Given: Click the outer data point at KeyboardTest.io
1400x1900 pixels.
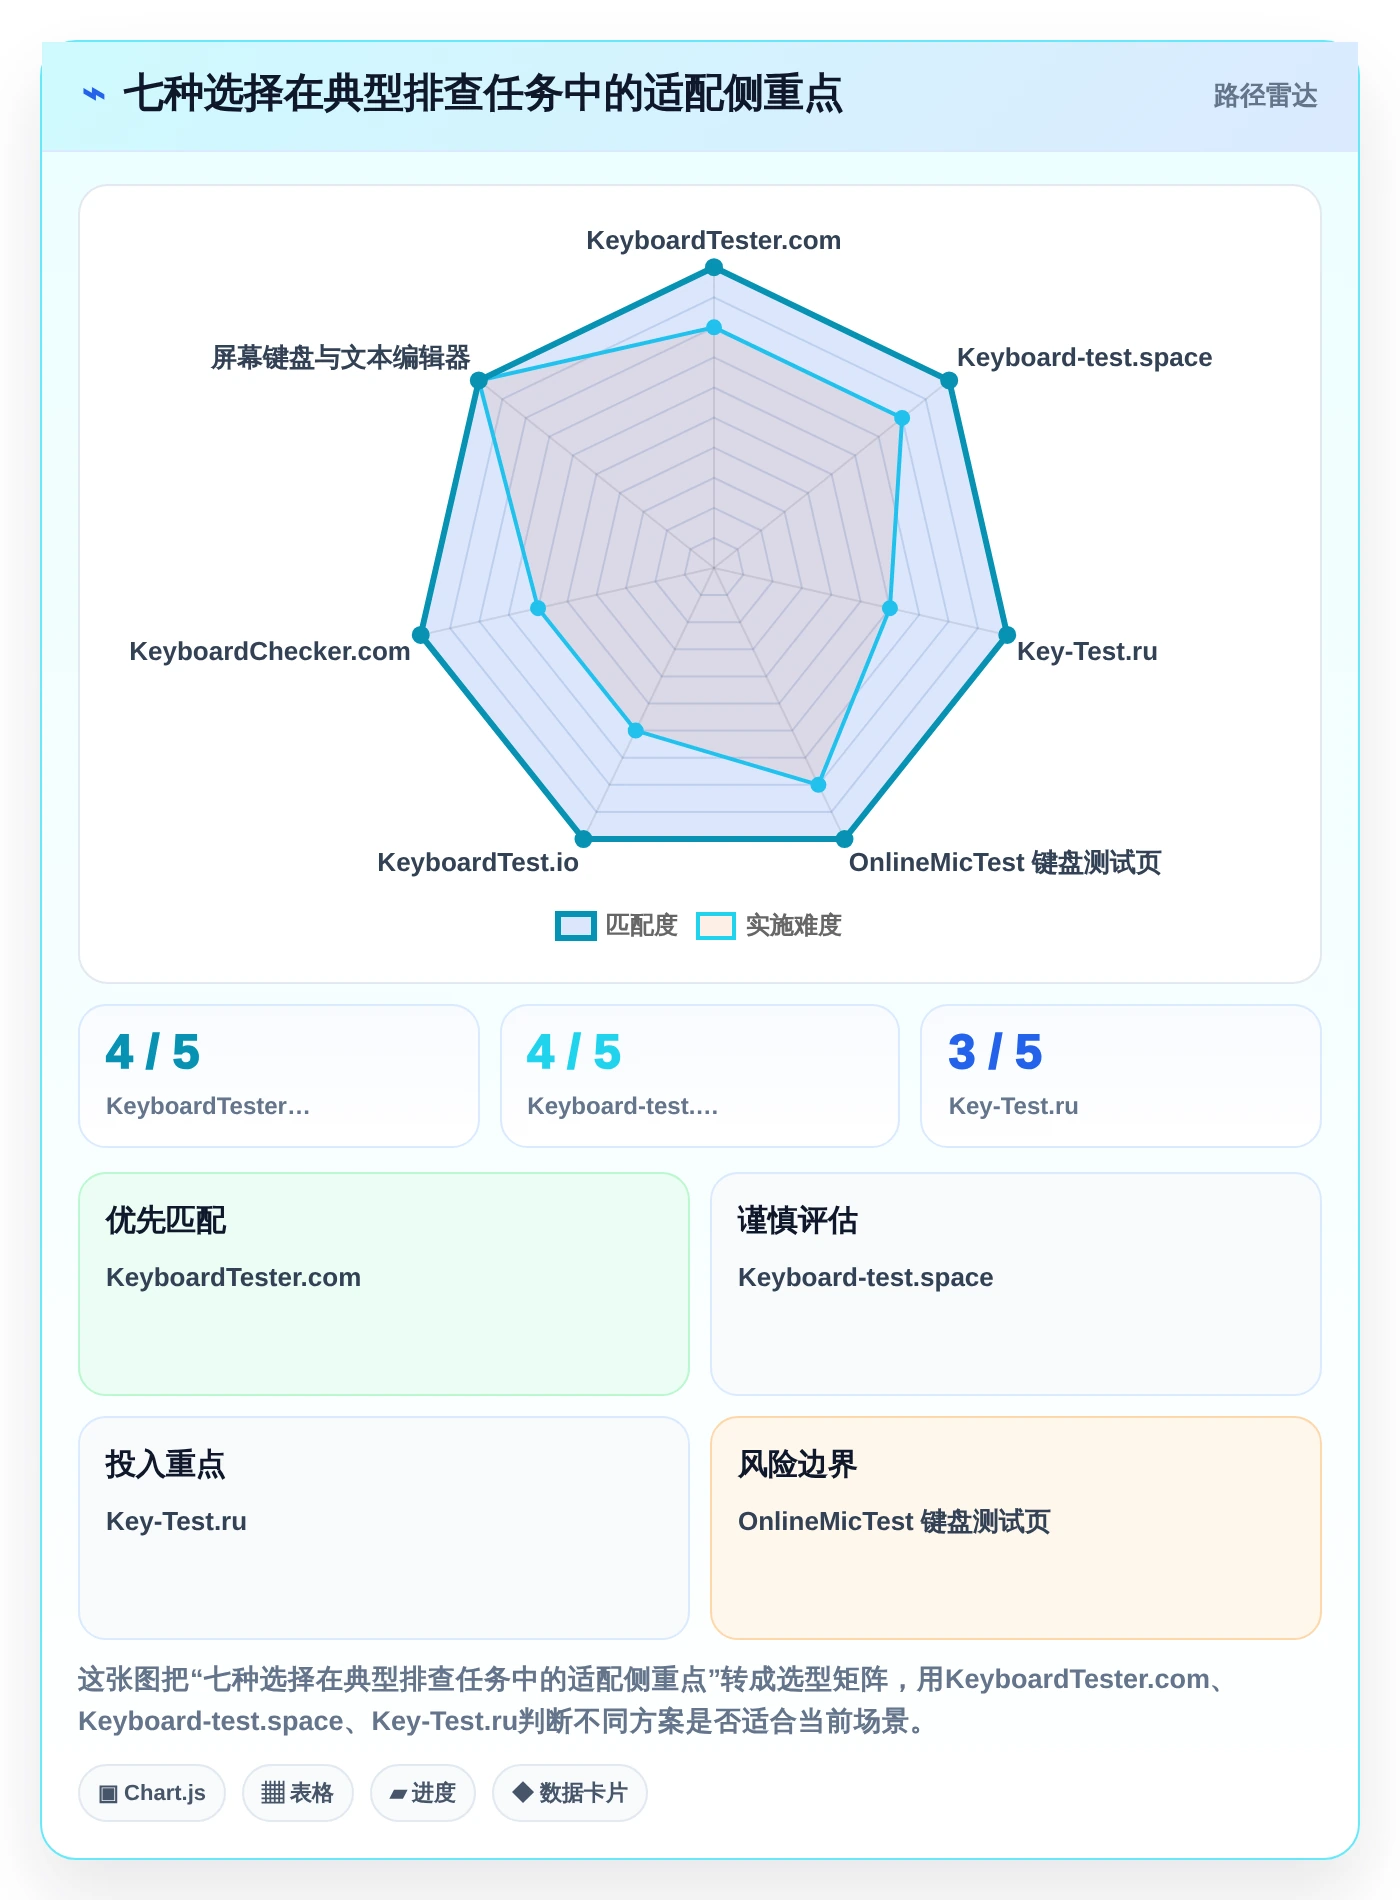Looking at the screenshot, I should tap(584, 839).
